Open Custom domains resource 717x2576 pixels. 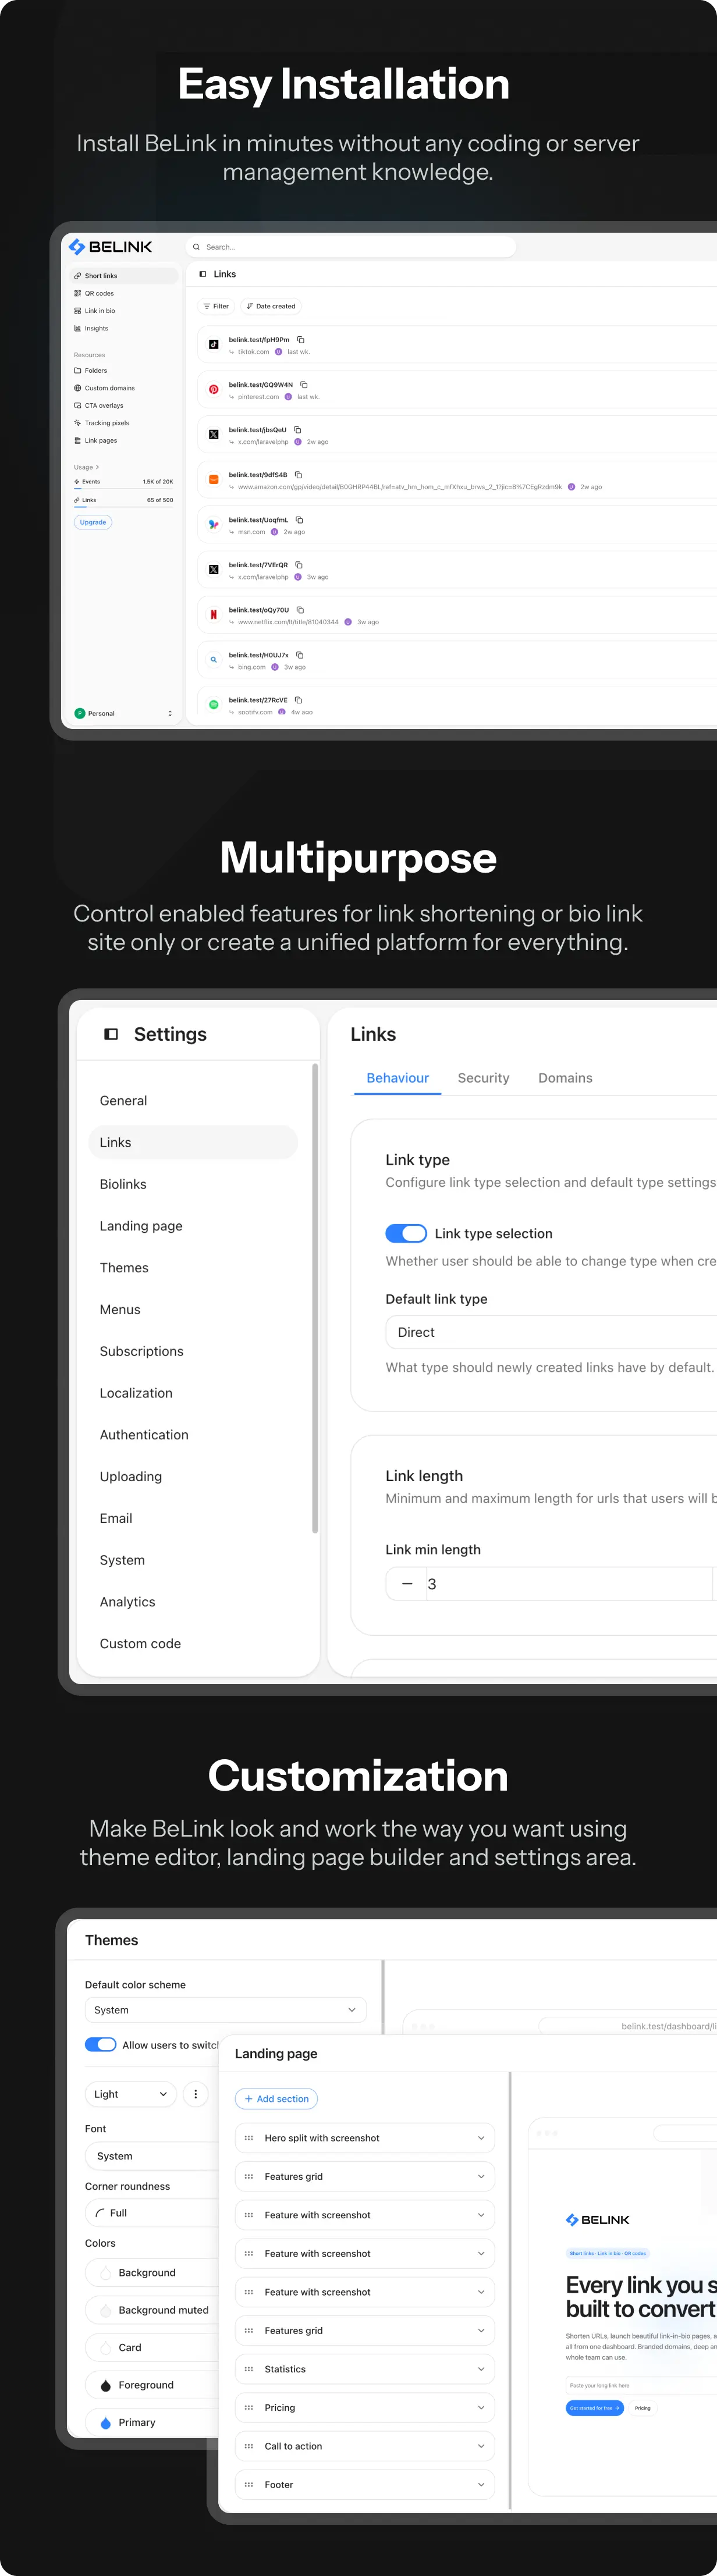124,388
